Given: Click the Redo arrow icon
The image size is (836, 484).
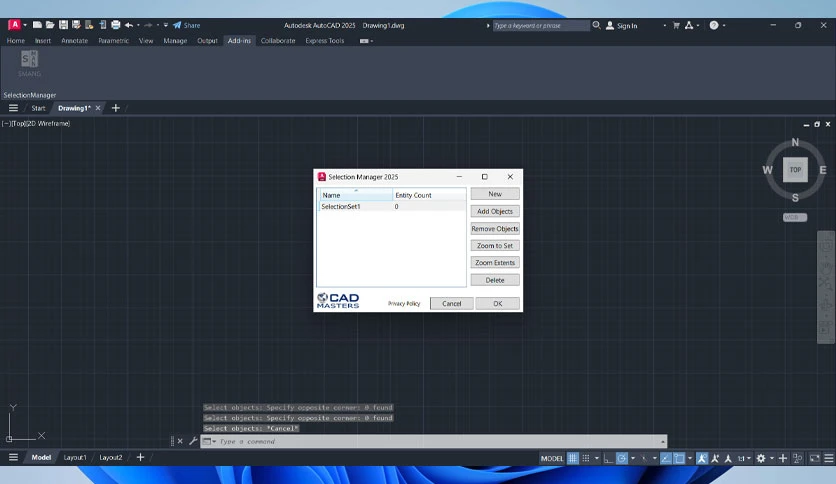Looking at the screenshot, I should pos(148,25).
